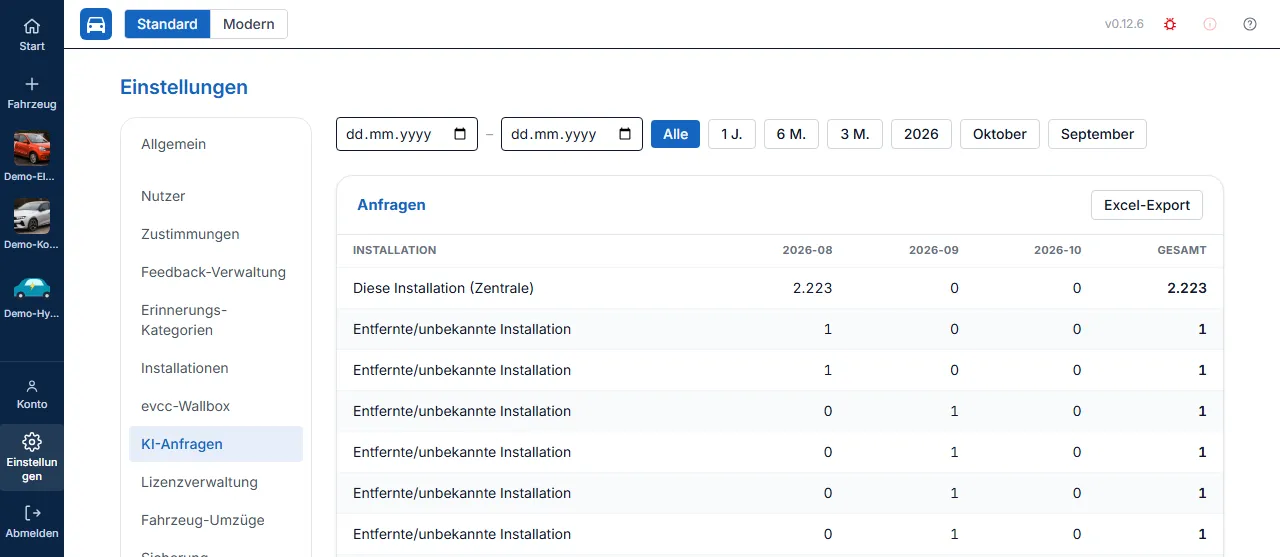The image size is (1280, 557).
Task: Add a new Fahrzeug with plus icon
Action: (32, 84)
